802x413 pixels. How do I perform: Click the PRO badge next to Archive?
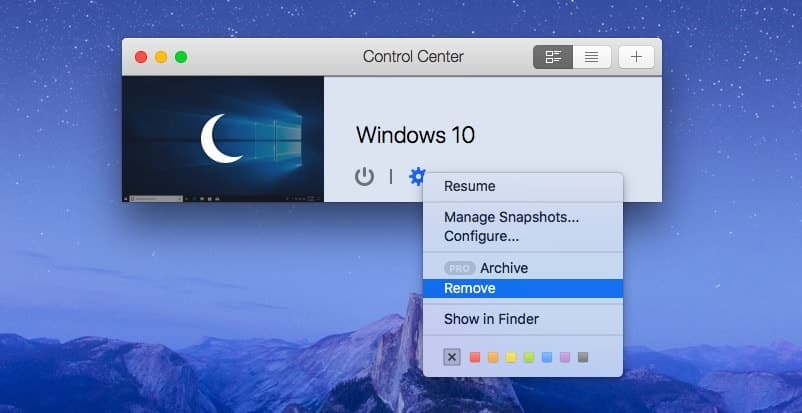460,268
